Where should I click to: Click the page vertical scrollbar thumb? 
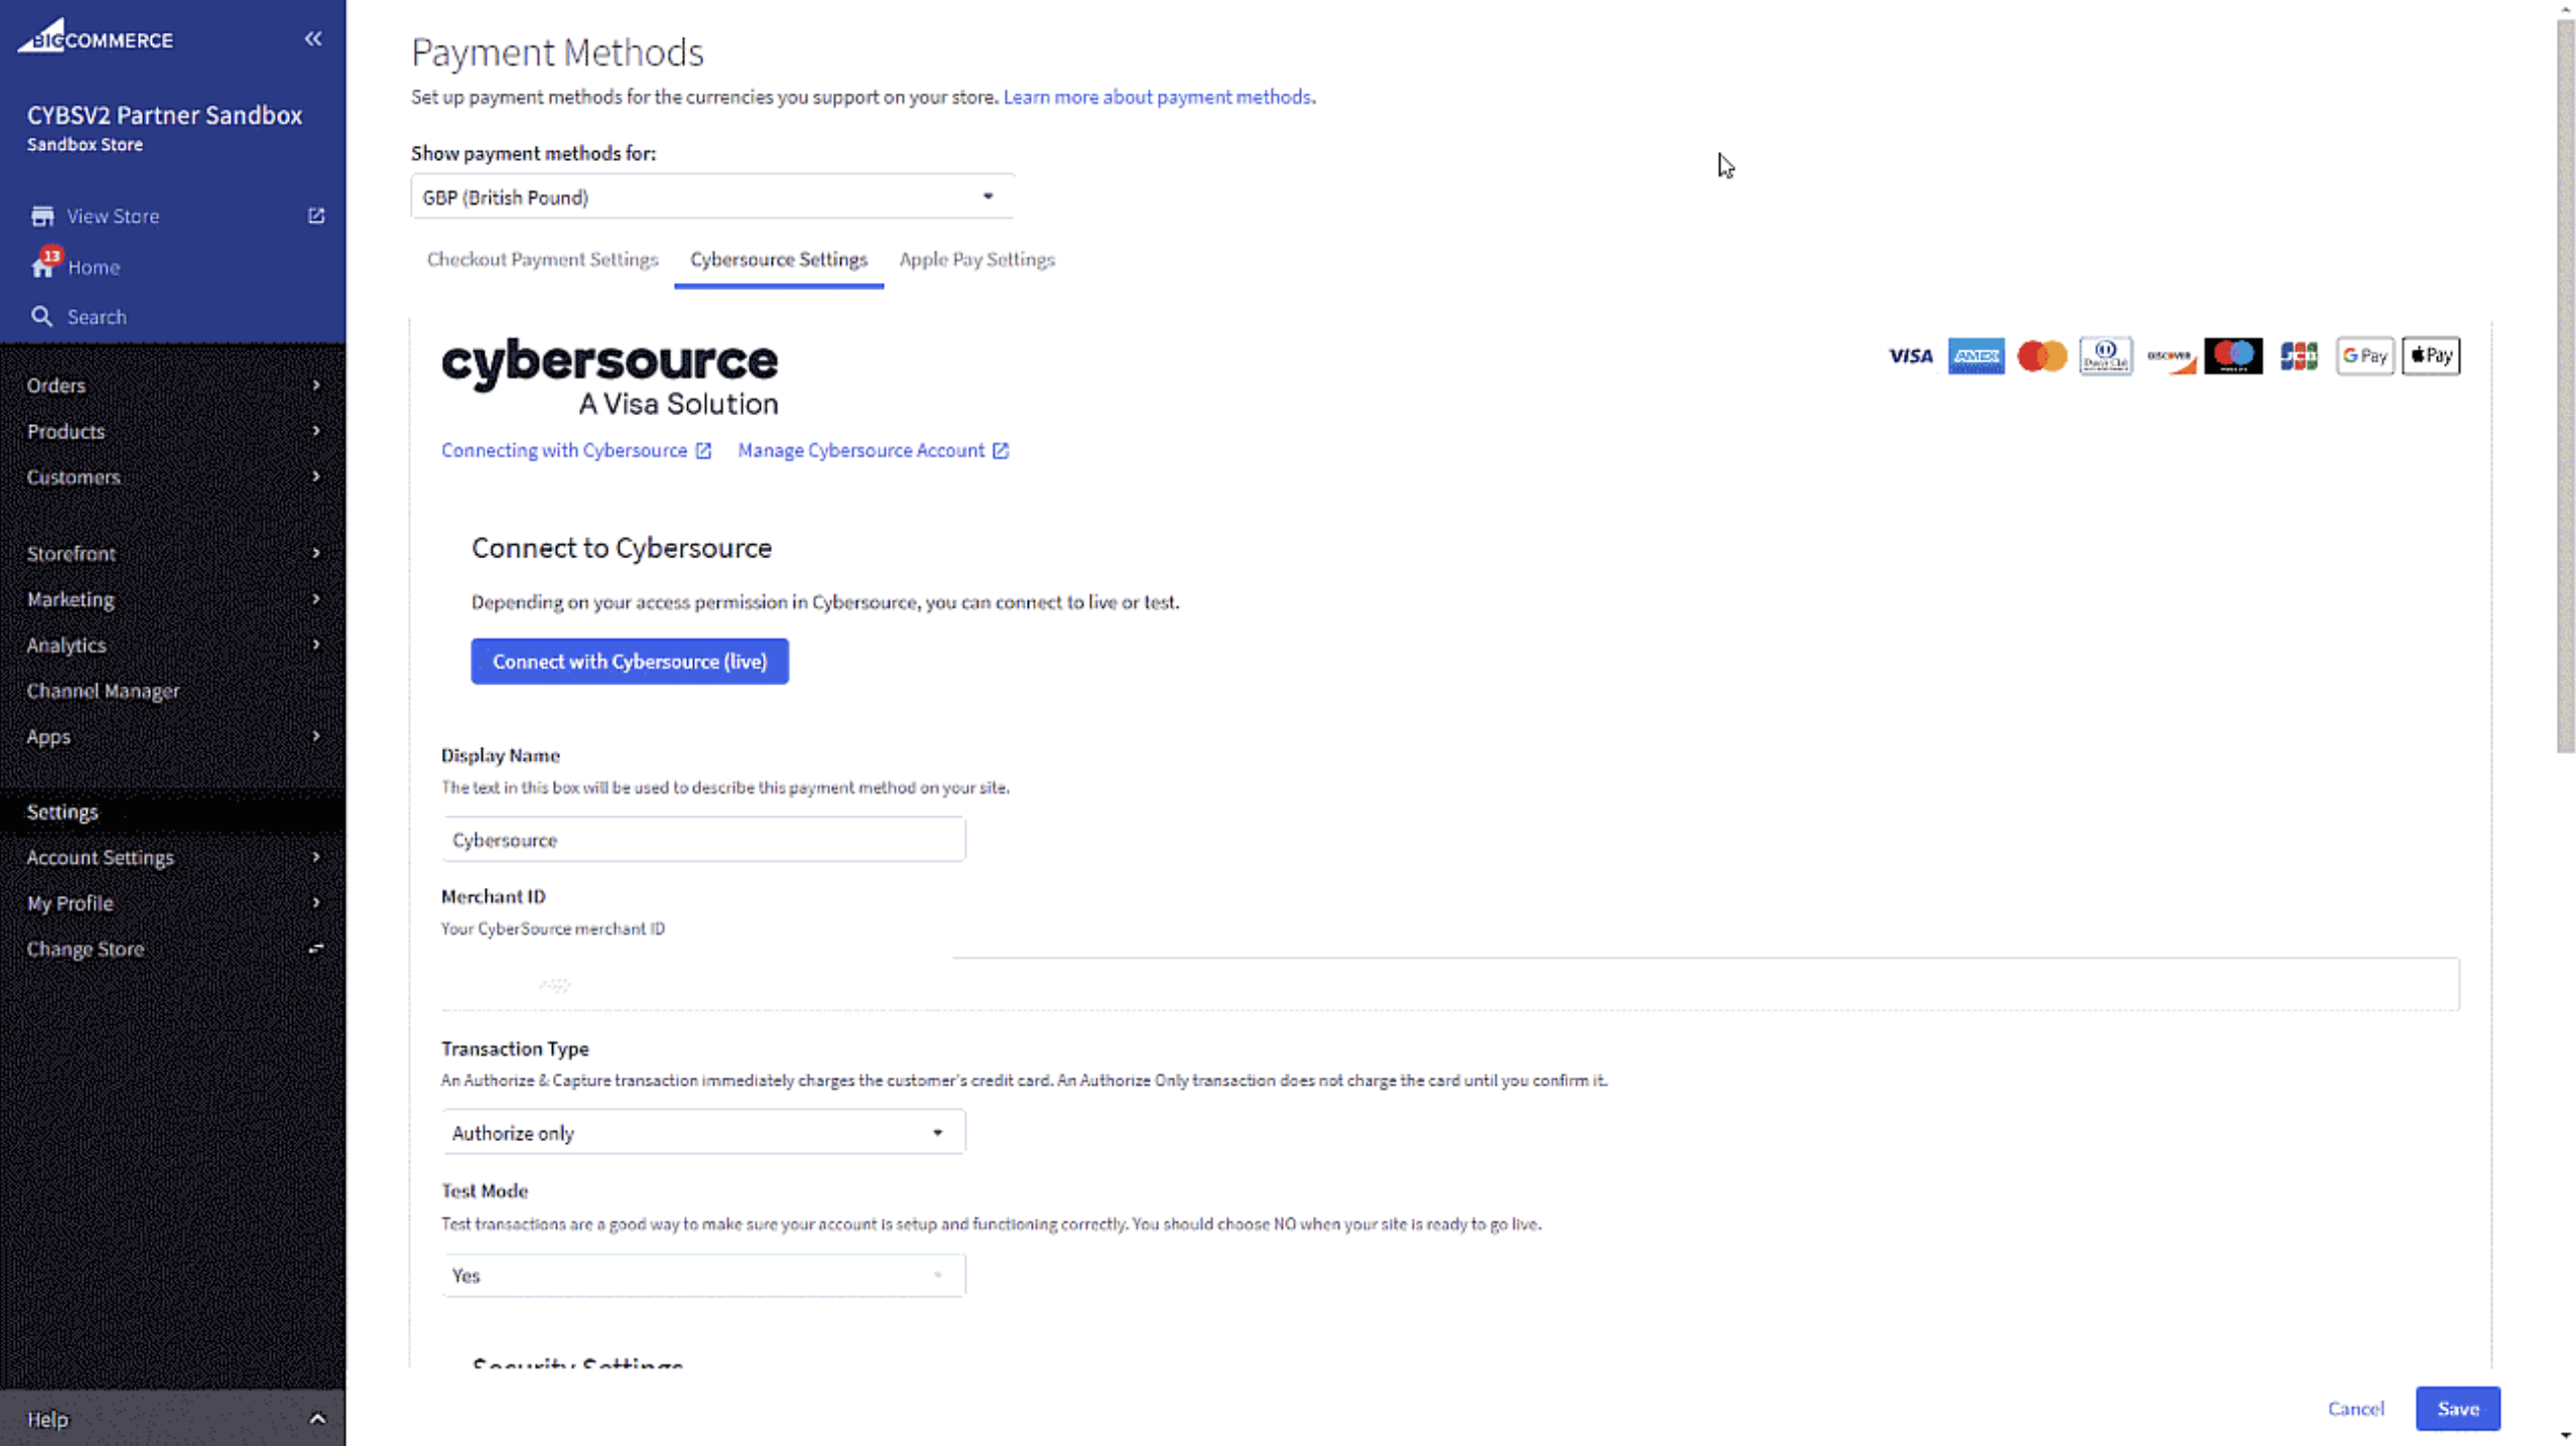click(2566, 386)
